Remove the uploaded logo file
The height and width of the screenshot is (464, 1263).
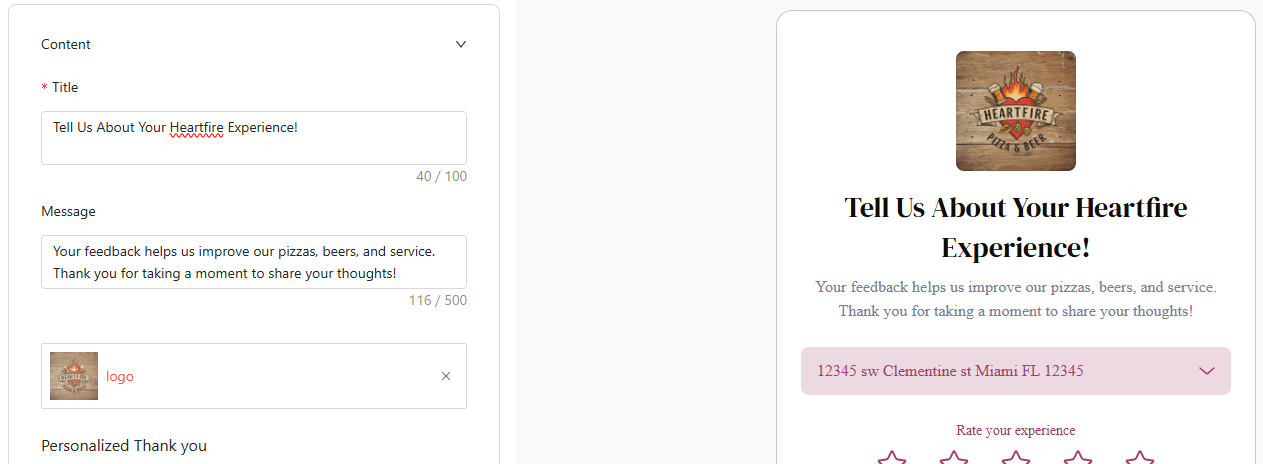[446, 376]
